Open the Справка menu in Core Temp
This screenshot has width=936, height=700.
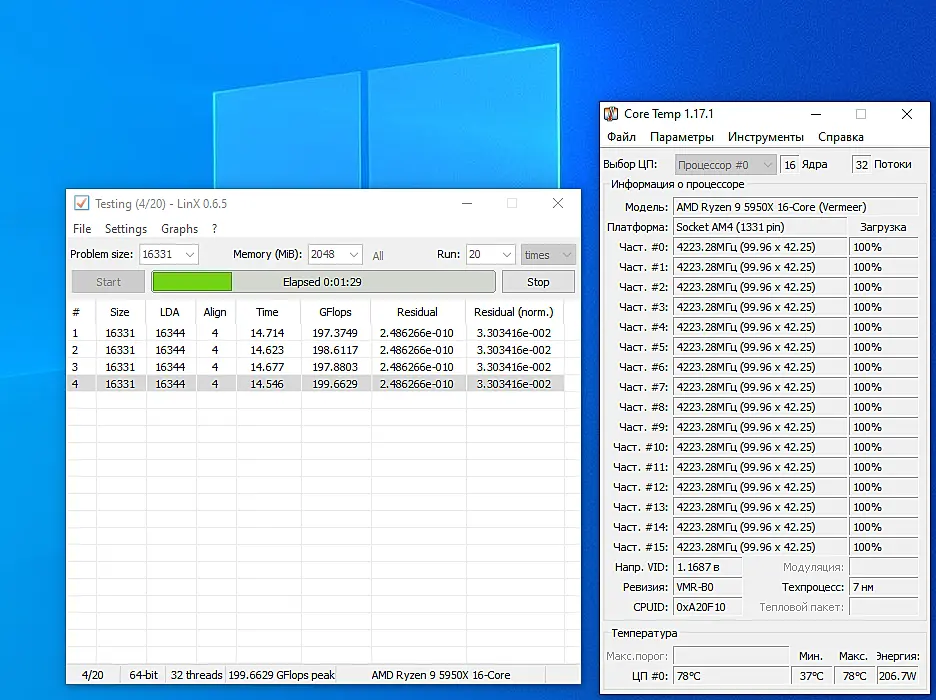840,137
